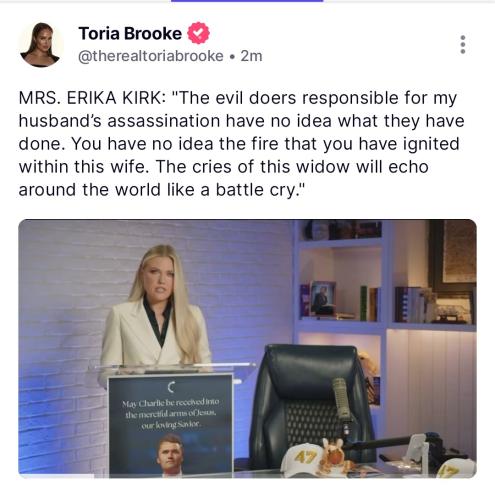
Task: Tap the post text starting "MRS. ERIKA KIRK"
Action: click(x=241, y=144)
